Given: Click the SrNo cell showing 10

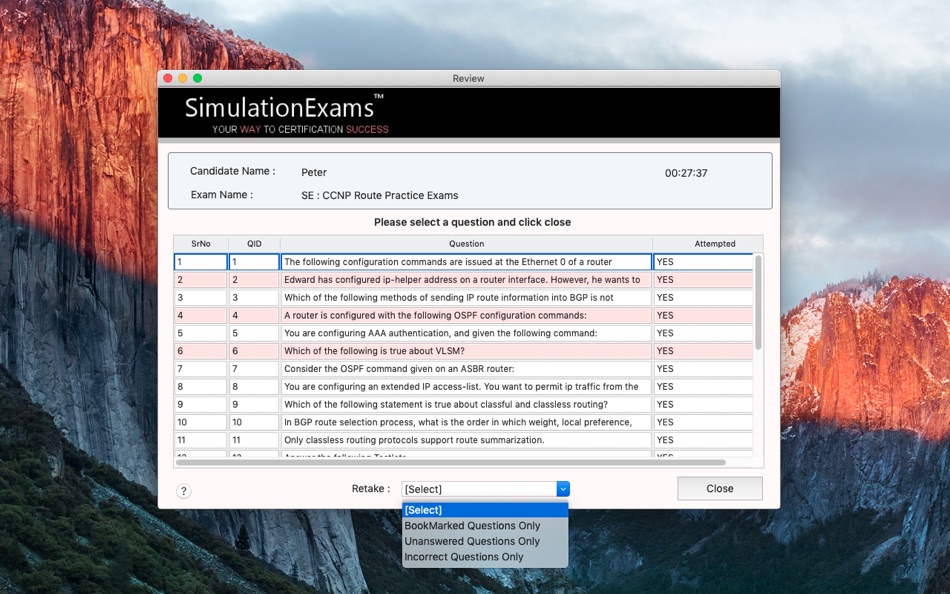Looking at the screenshot, I should (201, 422).
